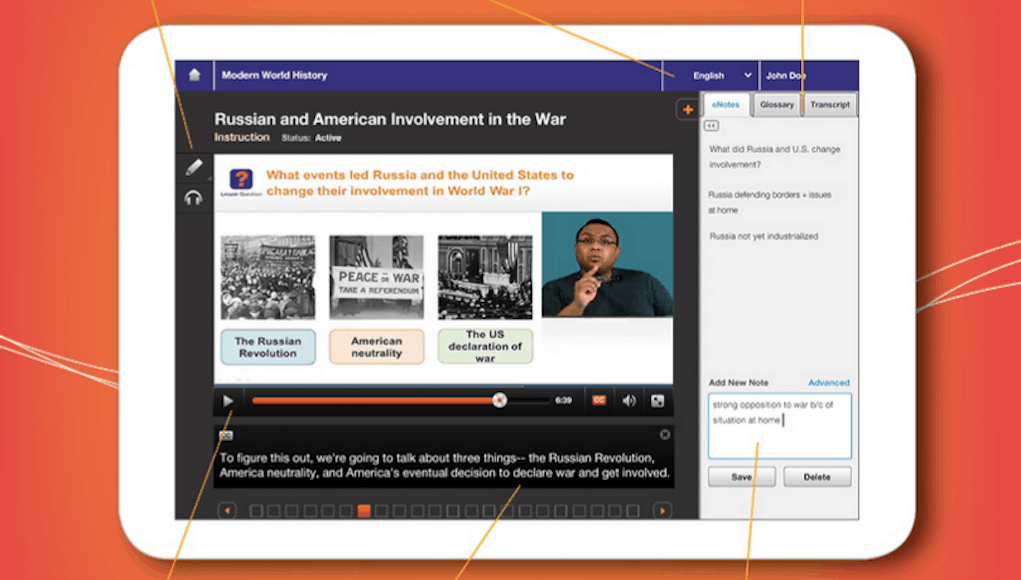This screenshot has width=1021, height=580.
Task: Open the eNotes tab
Action: [725, 105]
